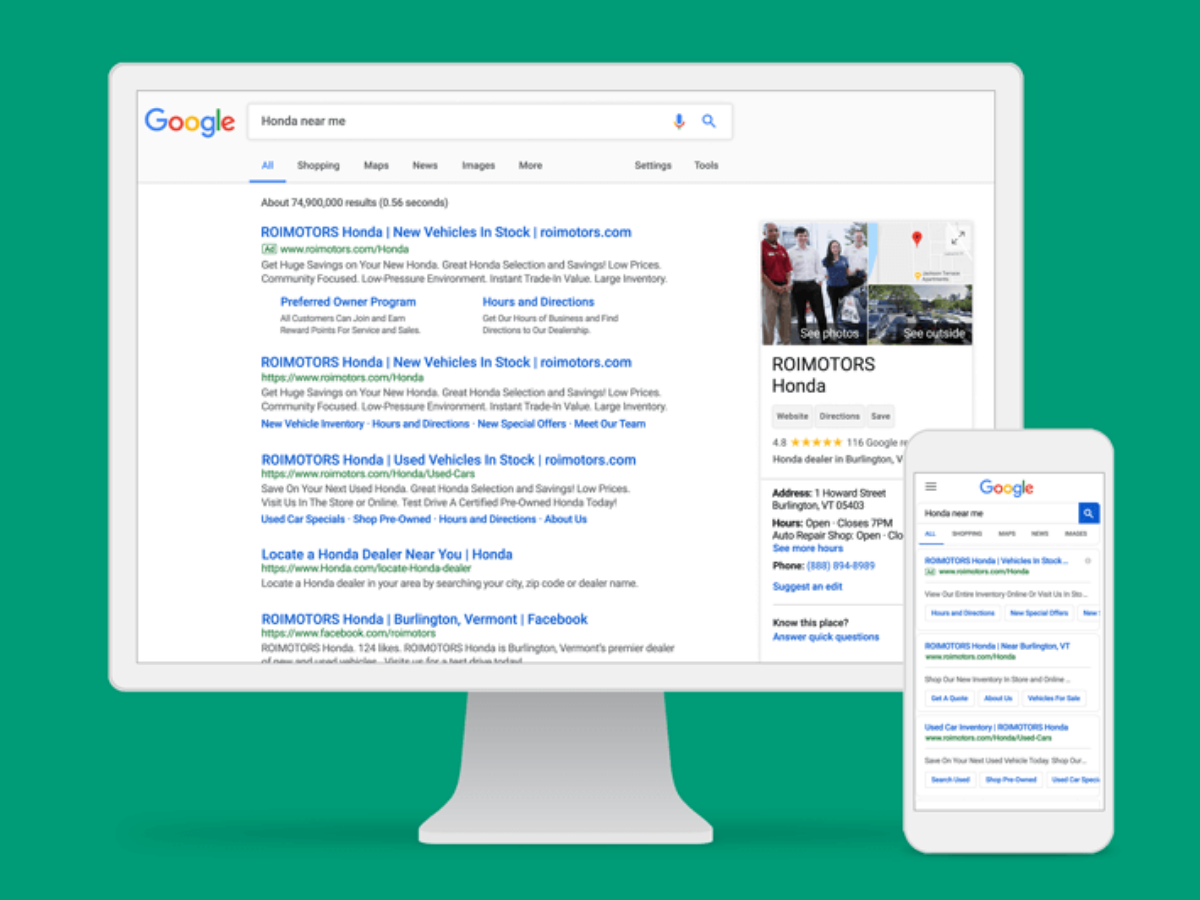The image size is (1200, 900).
Task: Click the About Us sitelink on desktop
Action: (x=566, y=519)
